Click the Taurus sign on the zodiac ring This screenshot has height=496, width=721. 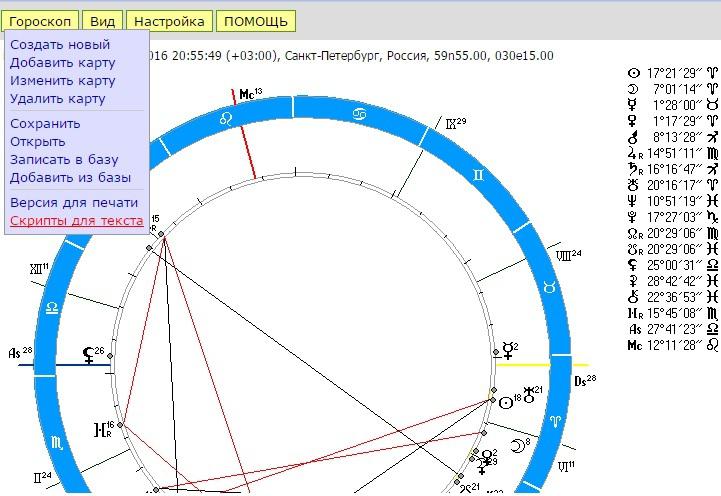pyautogui.click(x=549, y=287)
